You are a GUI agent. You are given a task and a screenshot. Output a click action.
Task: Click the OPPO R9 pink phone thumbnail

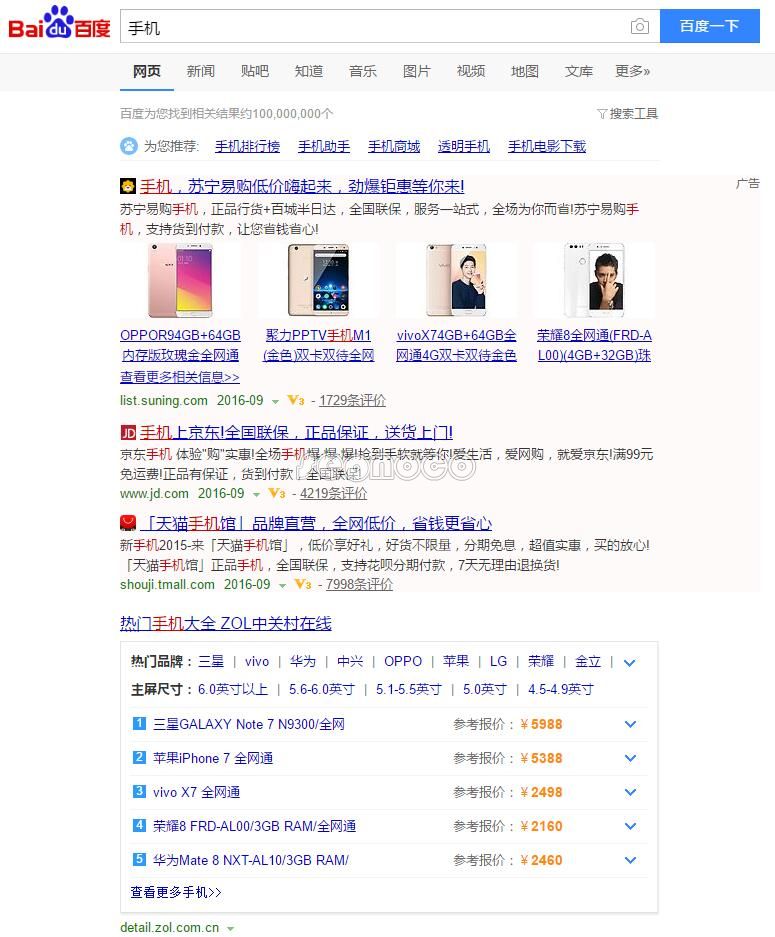pos(180,281)
